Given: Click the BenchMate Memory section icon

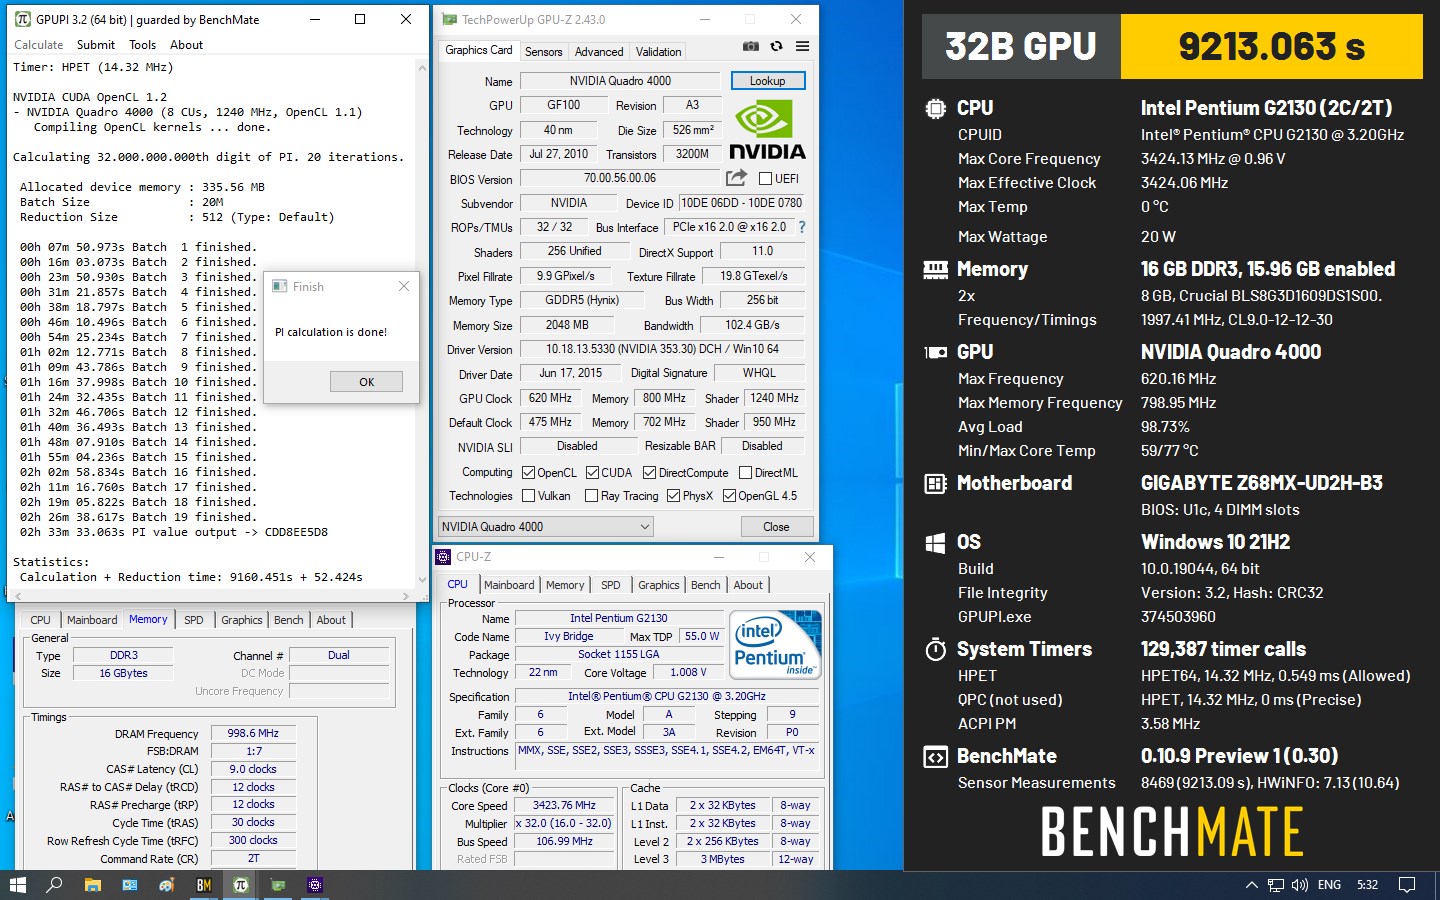Looking at the screenshot, I should 935,269.
